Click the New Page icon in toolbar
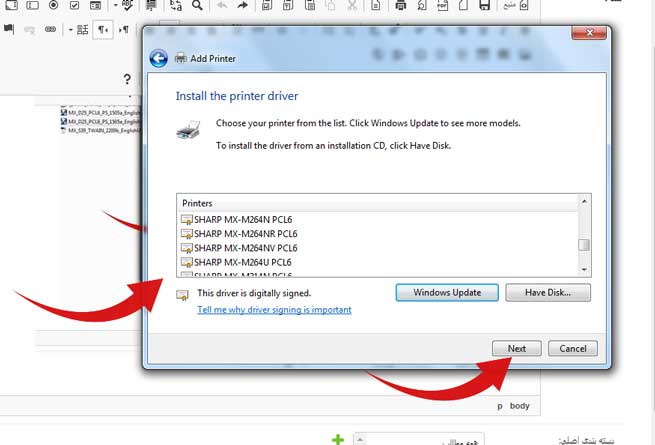 [463, 5]
